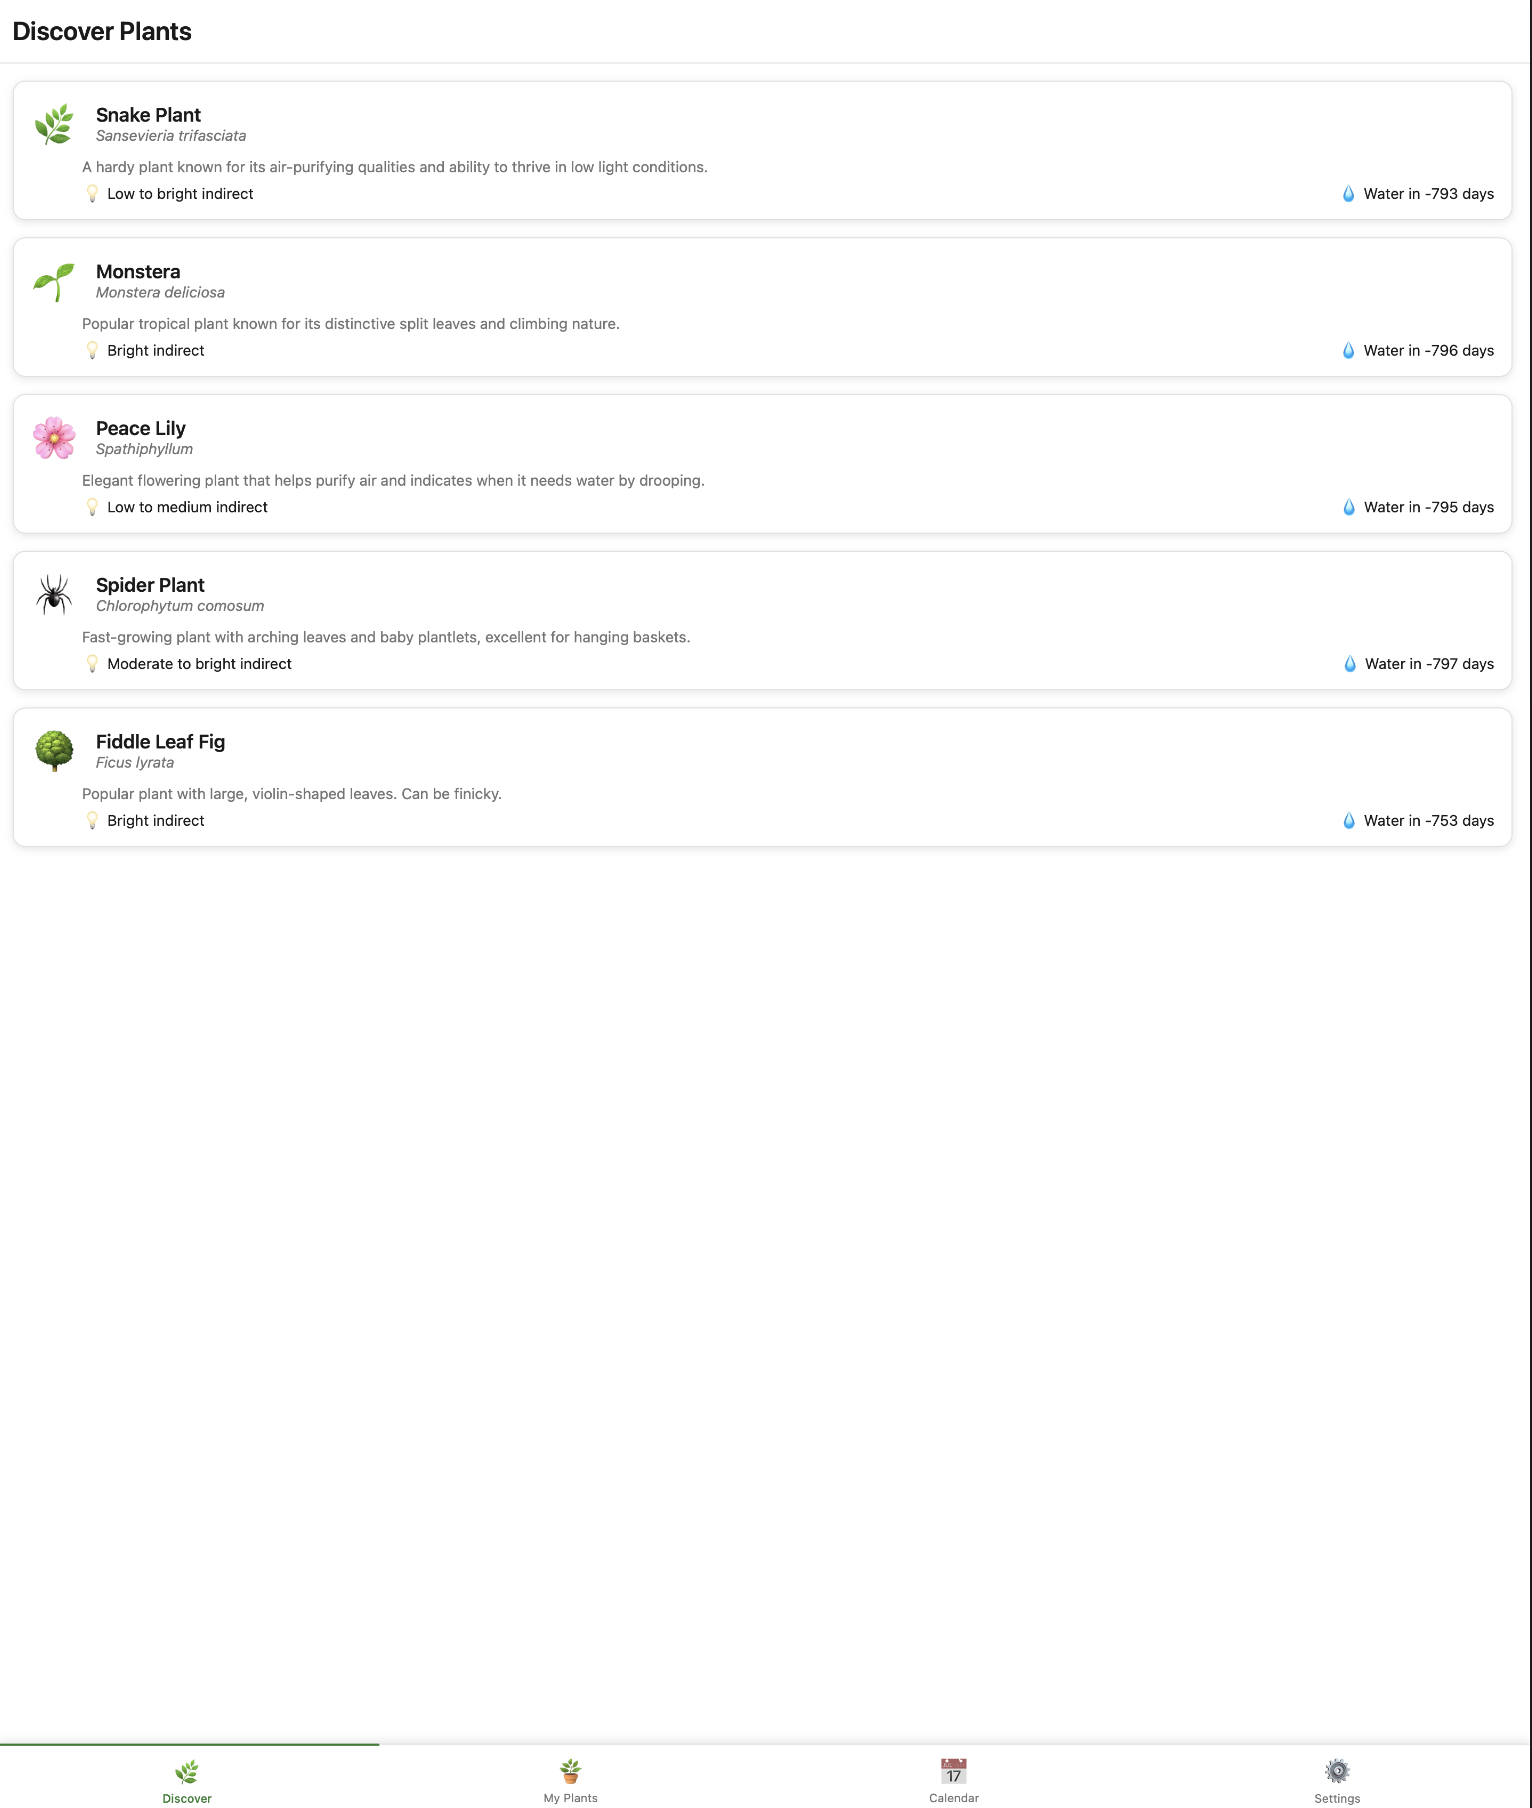
Task: Click the gear icon for Settings
Action: pyautogui.click(x=1336, y=1764)
